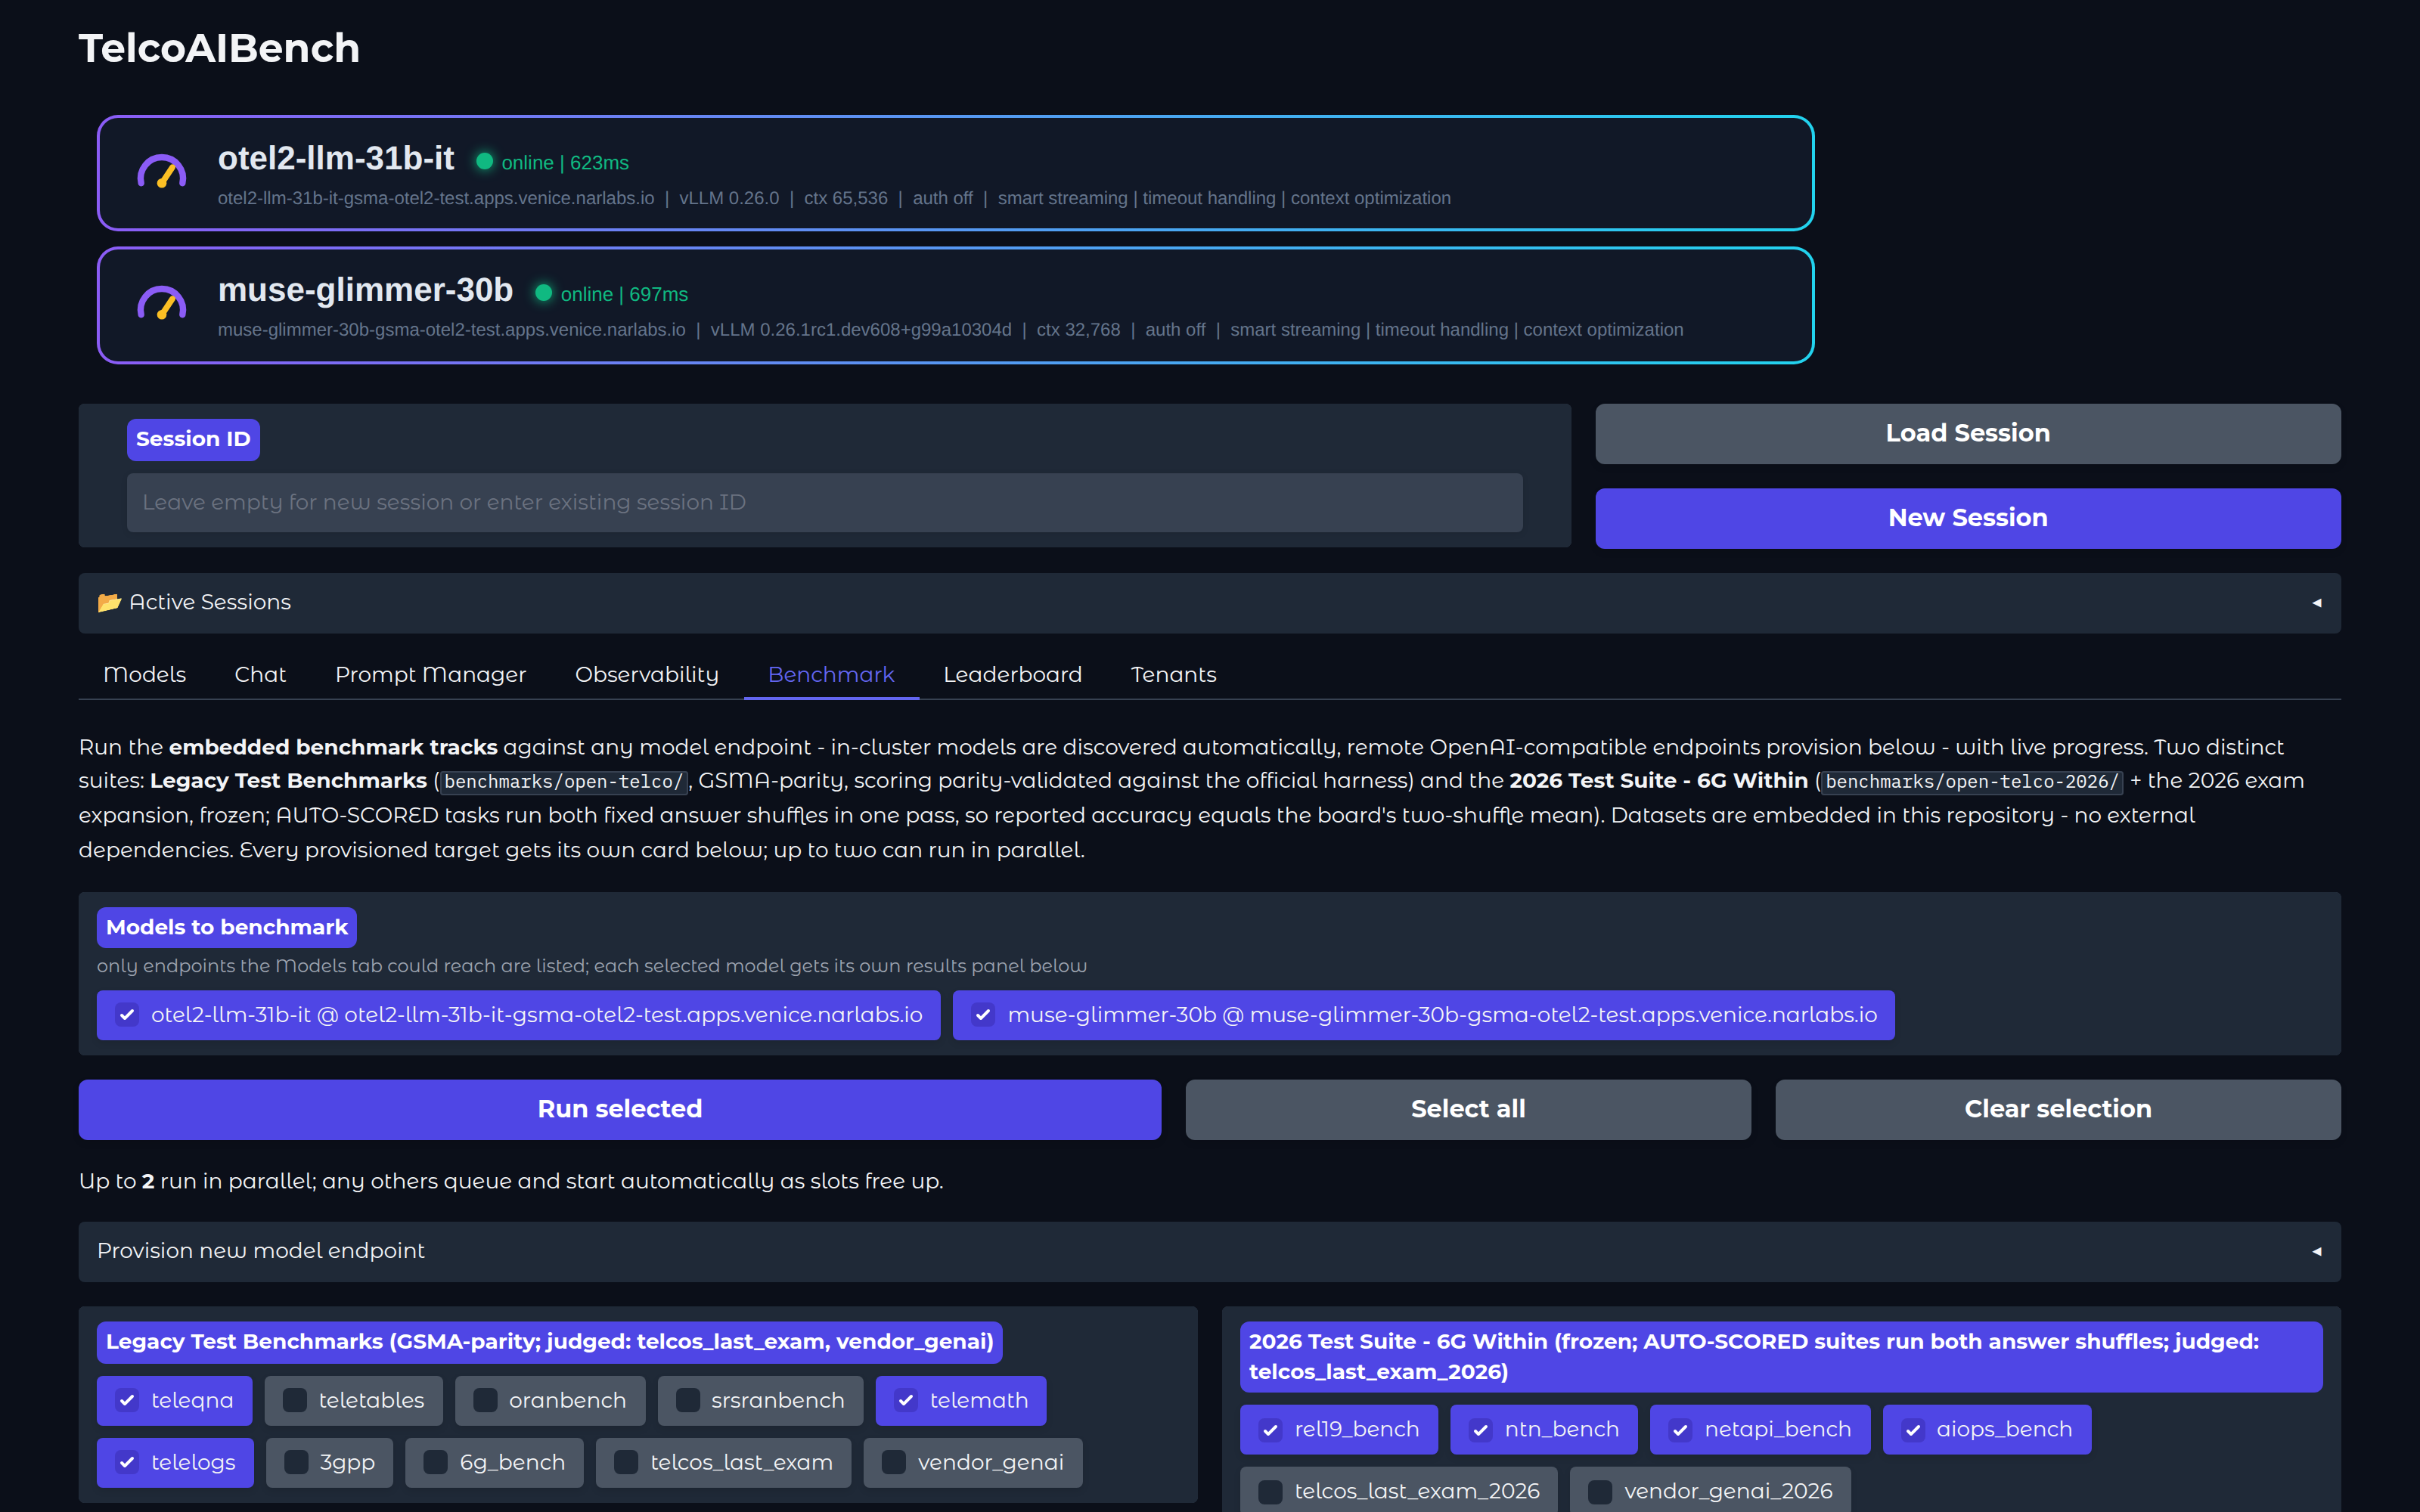Click the Clear selection button
The image size is (2420, 1512).
(2058, 1109)
